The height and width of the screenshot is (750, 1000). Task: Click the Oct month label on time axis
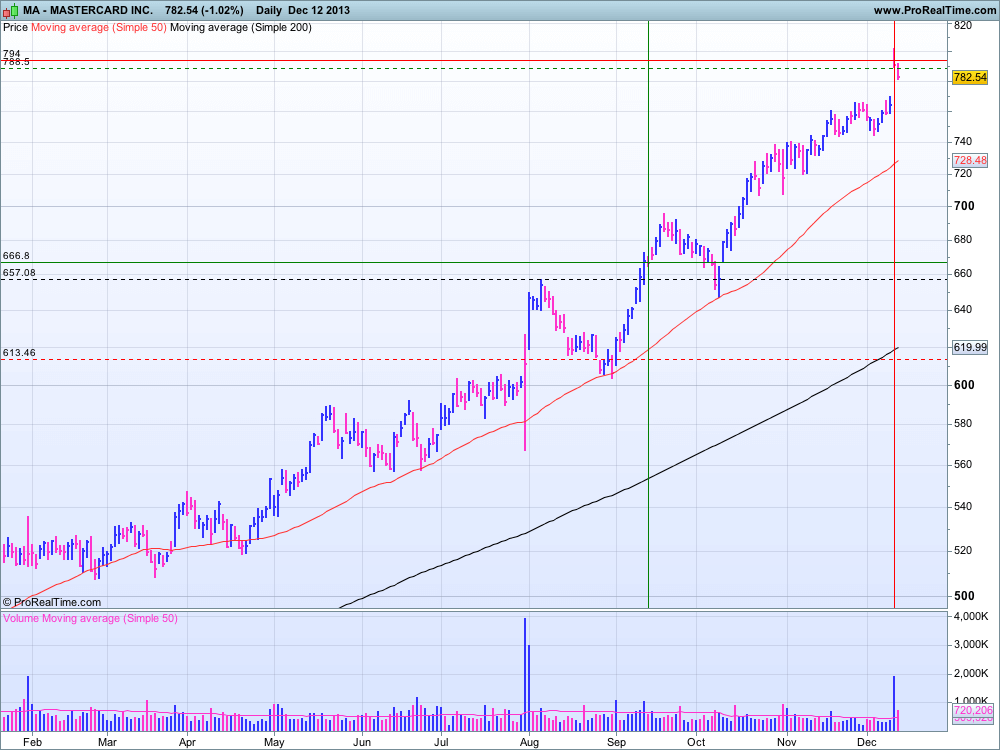(696, 742)
